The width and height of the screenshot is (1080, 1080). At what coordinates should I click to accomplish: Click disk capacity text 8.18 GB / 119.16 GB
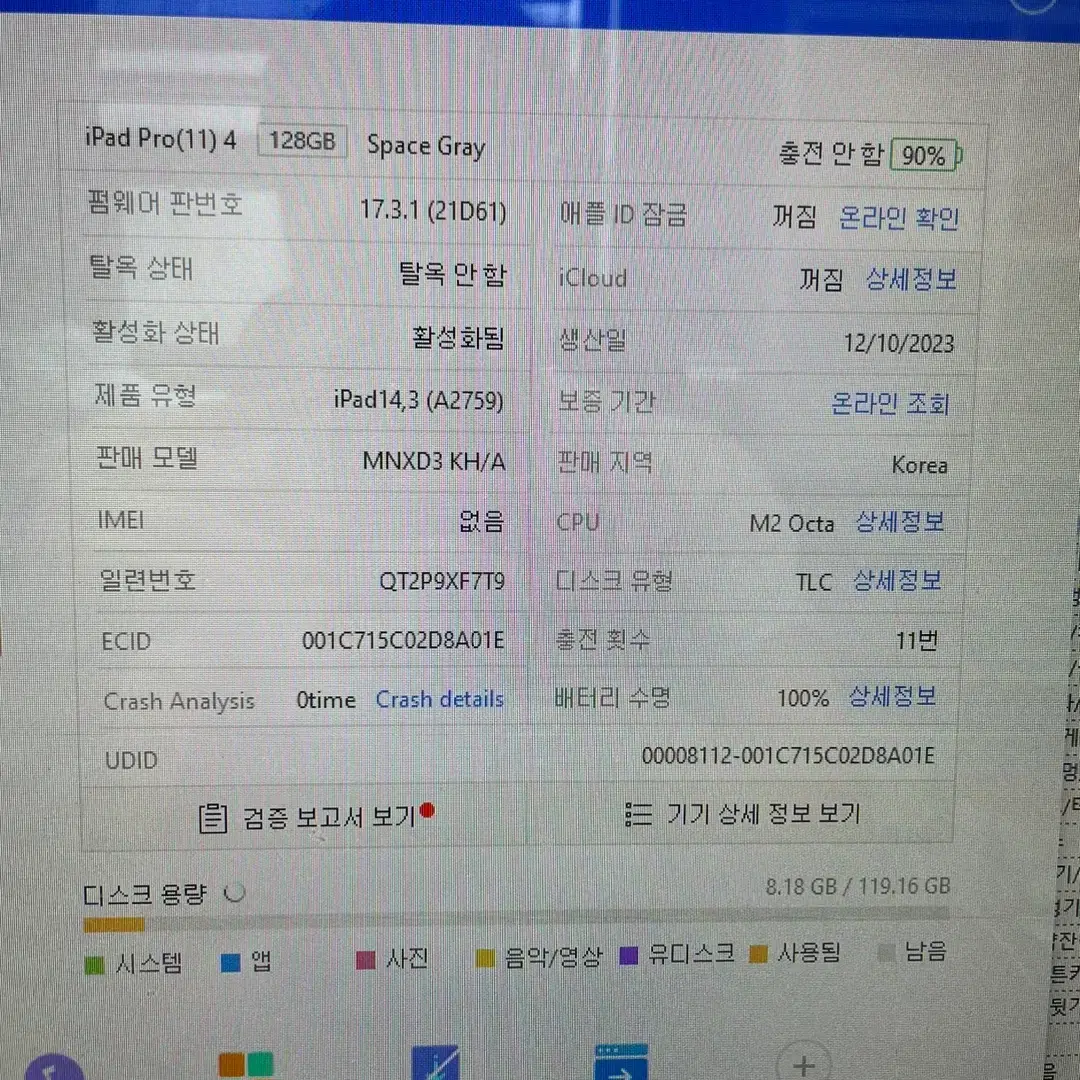(858, 886)
